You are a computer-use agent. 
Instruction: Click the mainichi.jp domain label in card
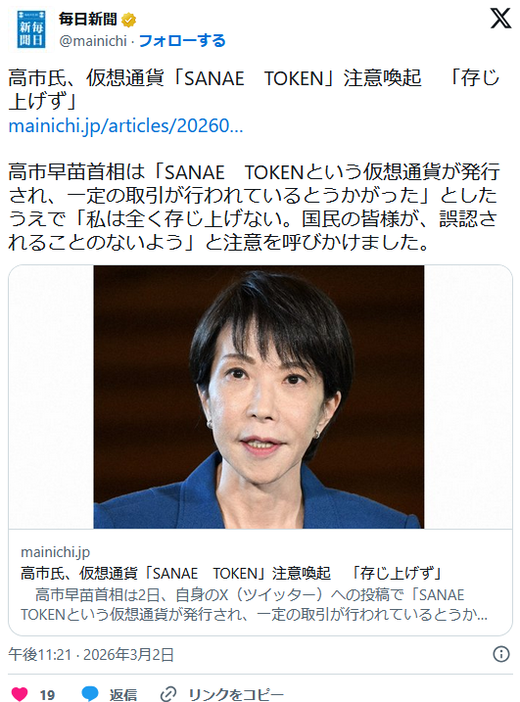[x=55, y=552]
